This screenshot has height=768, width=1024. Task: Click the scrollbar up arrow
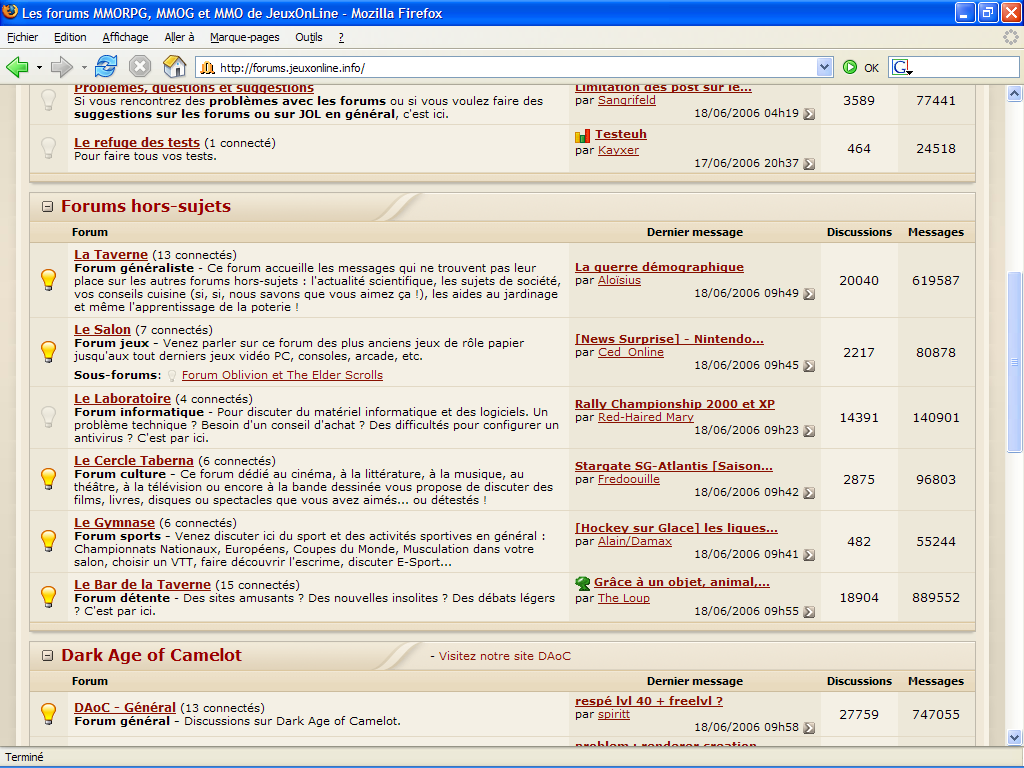(x=1014, y=93)
